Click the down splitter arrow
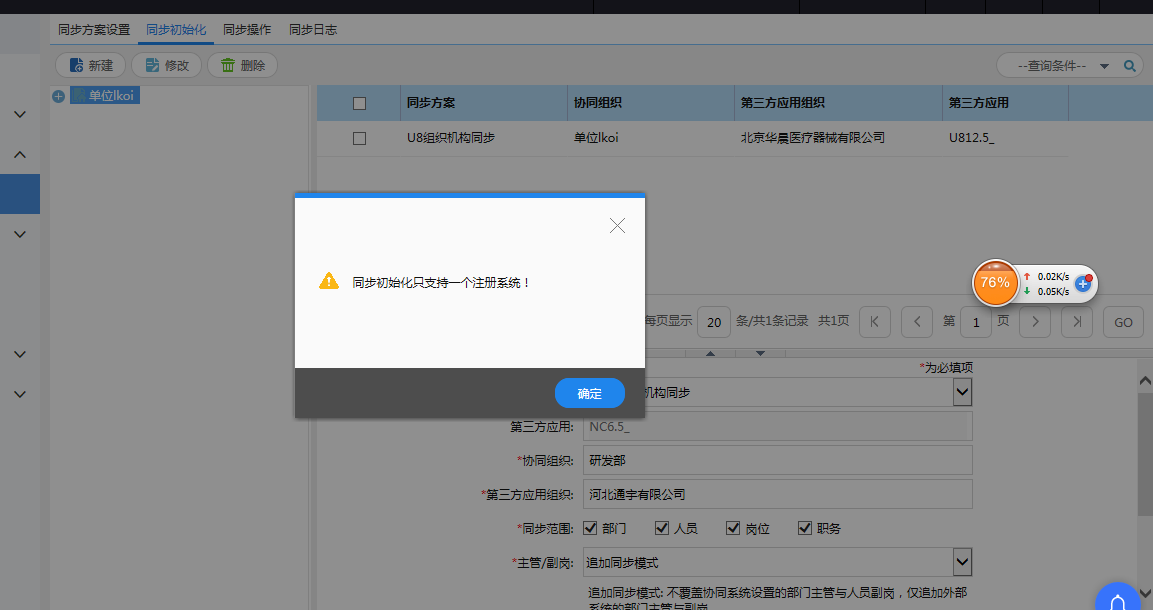 760,354
